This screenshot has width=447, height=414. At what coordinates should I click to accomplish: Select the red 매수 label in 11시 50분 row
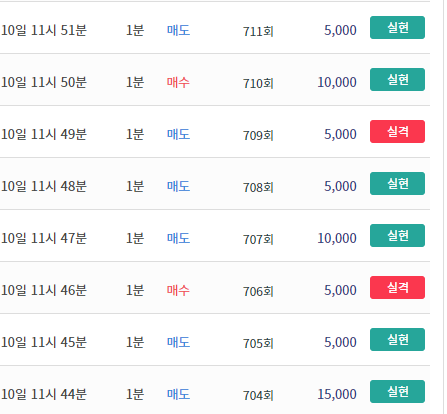[x=178, y=82]
